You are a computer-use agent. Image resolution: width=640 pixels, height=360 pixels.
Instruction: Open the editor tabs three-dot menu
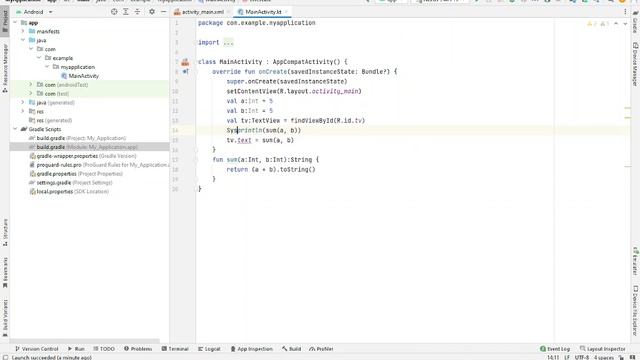tap(625, 12)
